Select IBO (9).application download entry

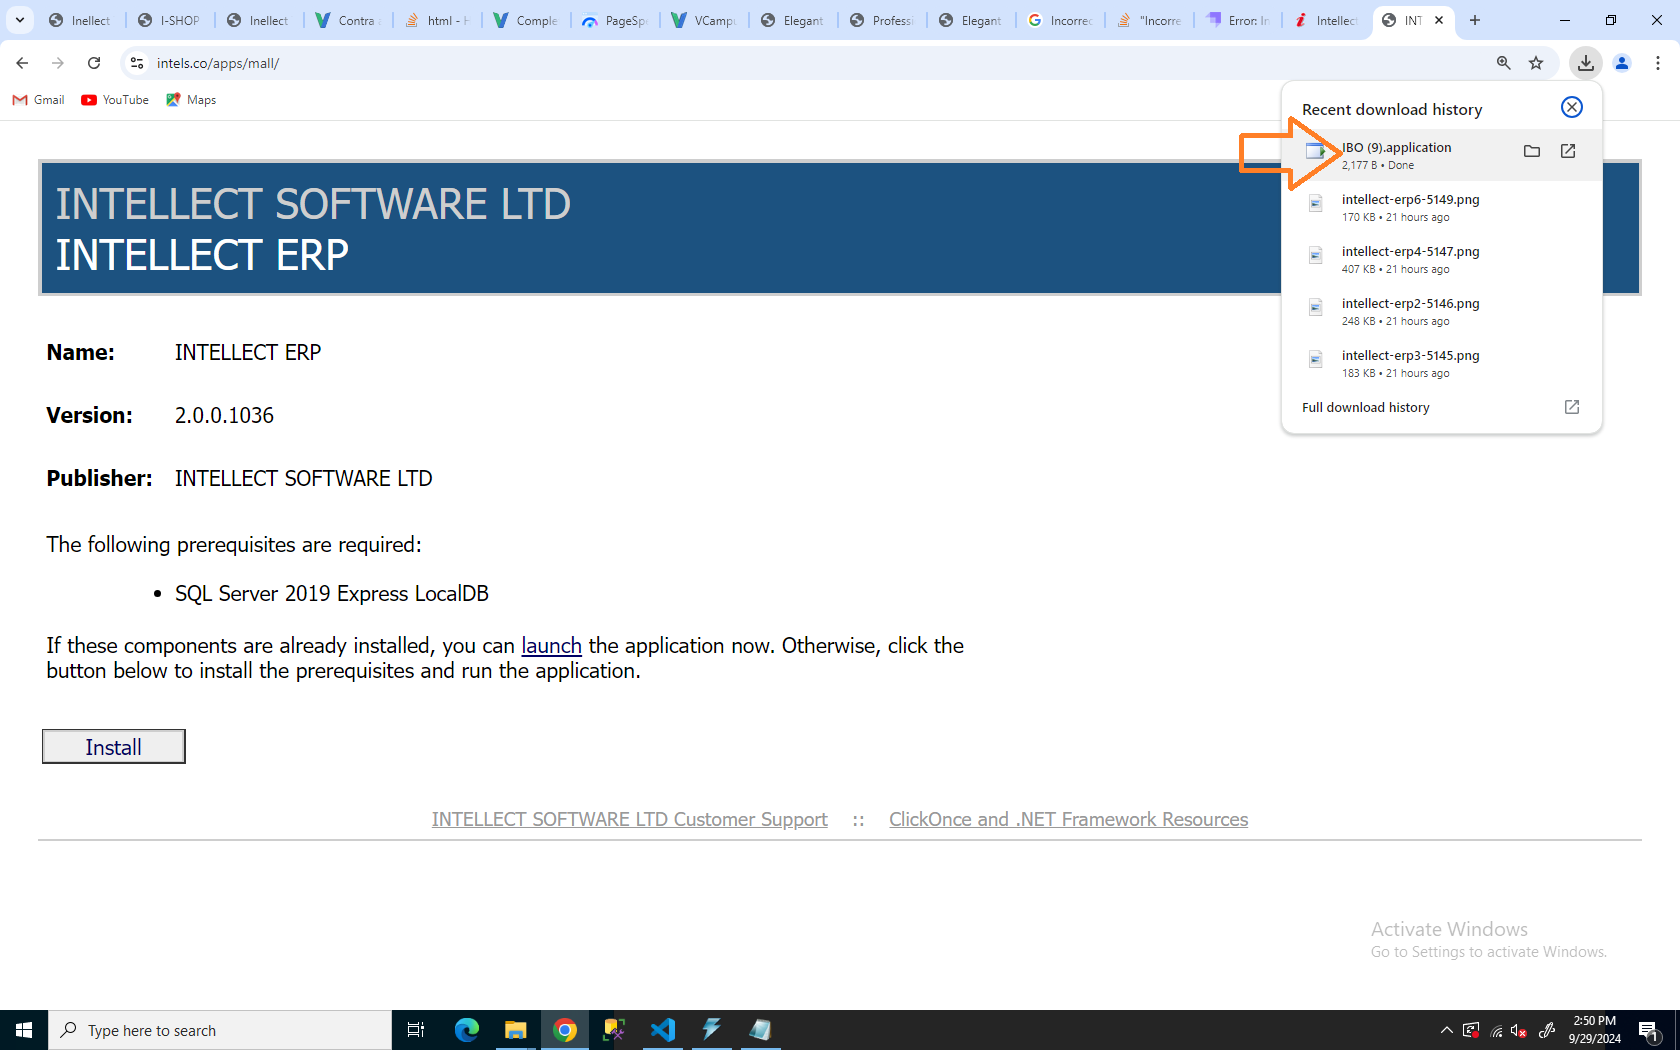pyautogui.click(x=1442, y=155)
